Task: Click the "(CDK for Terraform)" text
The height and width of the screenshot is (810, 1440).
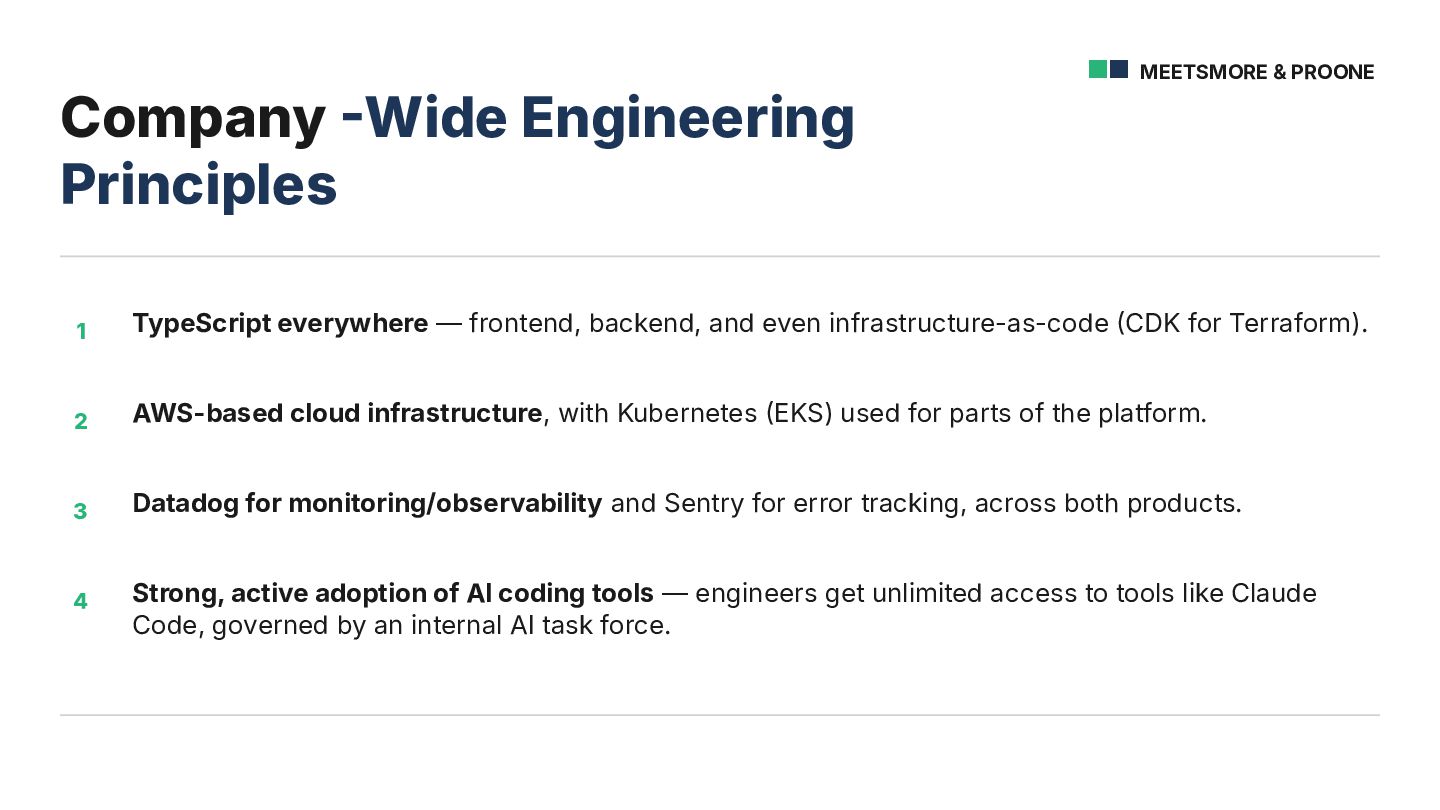Action: pos(1242,324)
